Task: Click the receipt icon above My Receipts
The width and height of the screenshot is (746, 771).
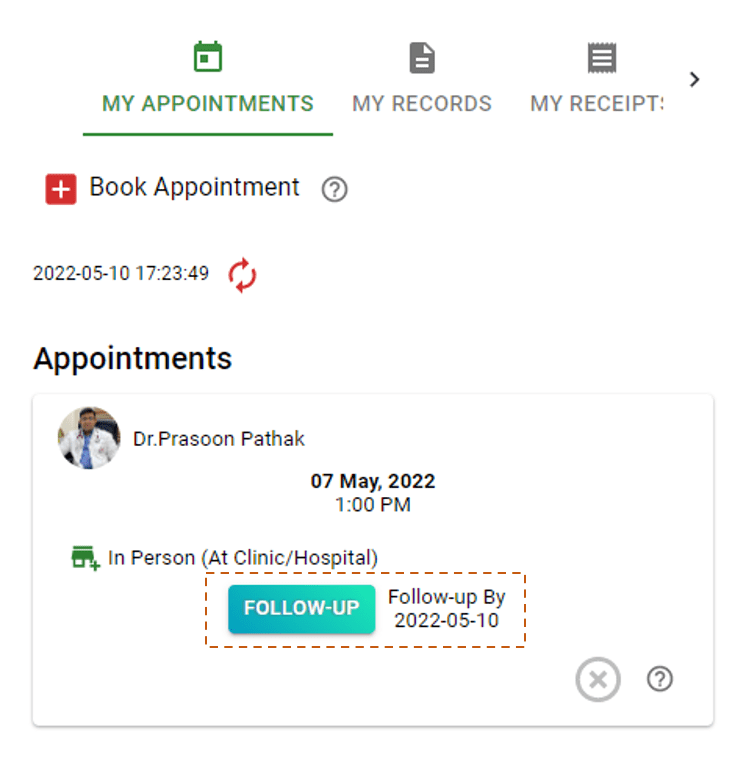Action: tap(601, 58)
